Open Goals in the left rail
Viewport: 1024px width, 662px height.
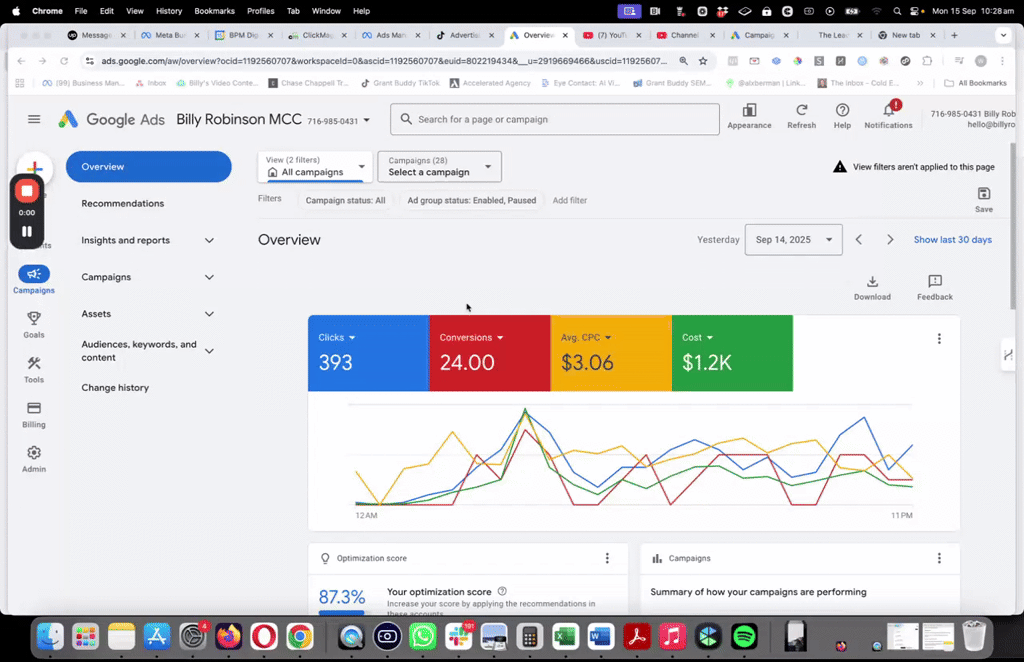34,324
